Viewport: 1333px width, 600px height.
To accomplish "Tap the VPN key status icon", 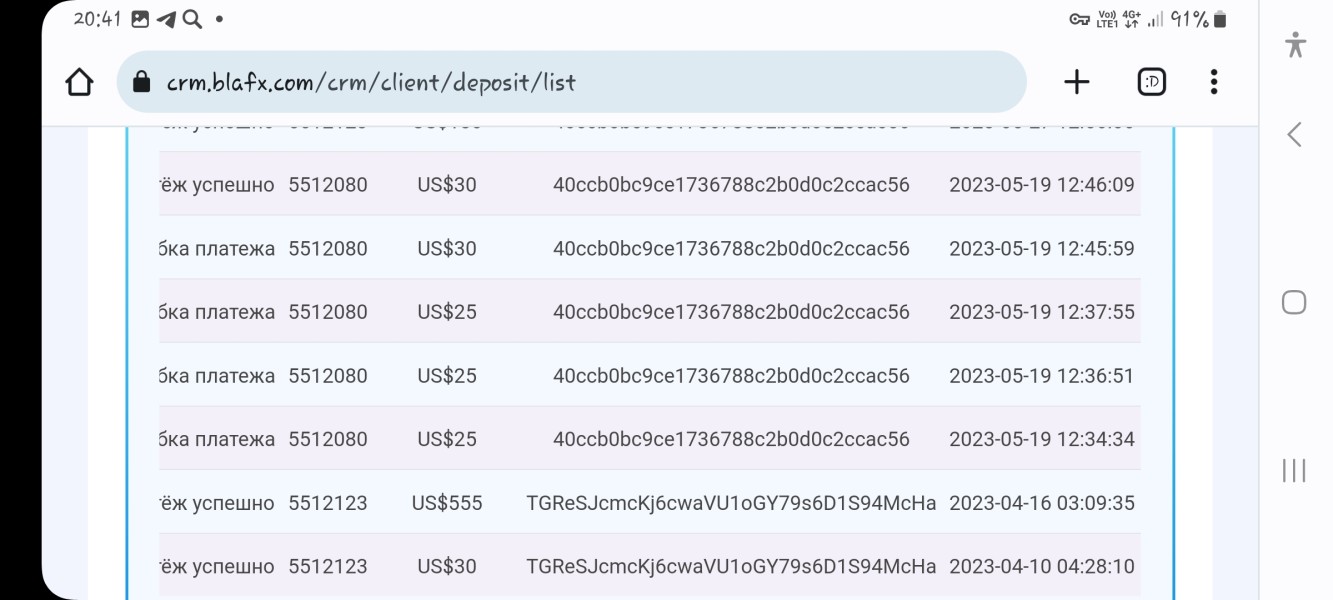I will (1079, 19).
